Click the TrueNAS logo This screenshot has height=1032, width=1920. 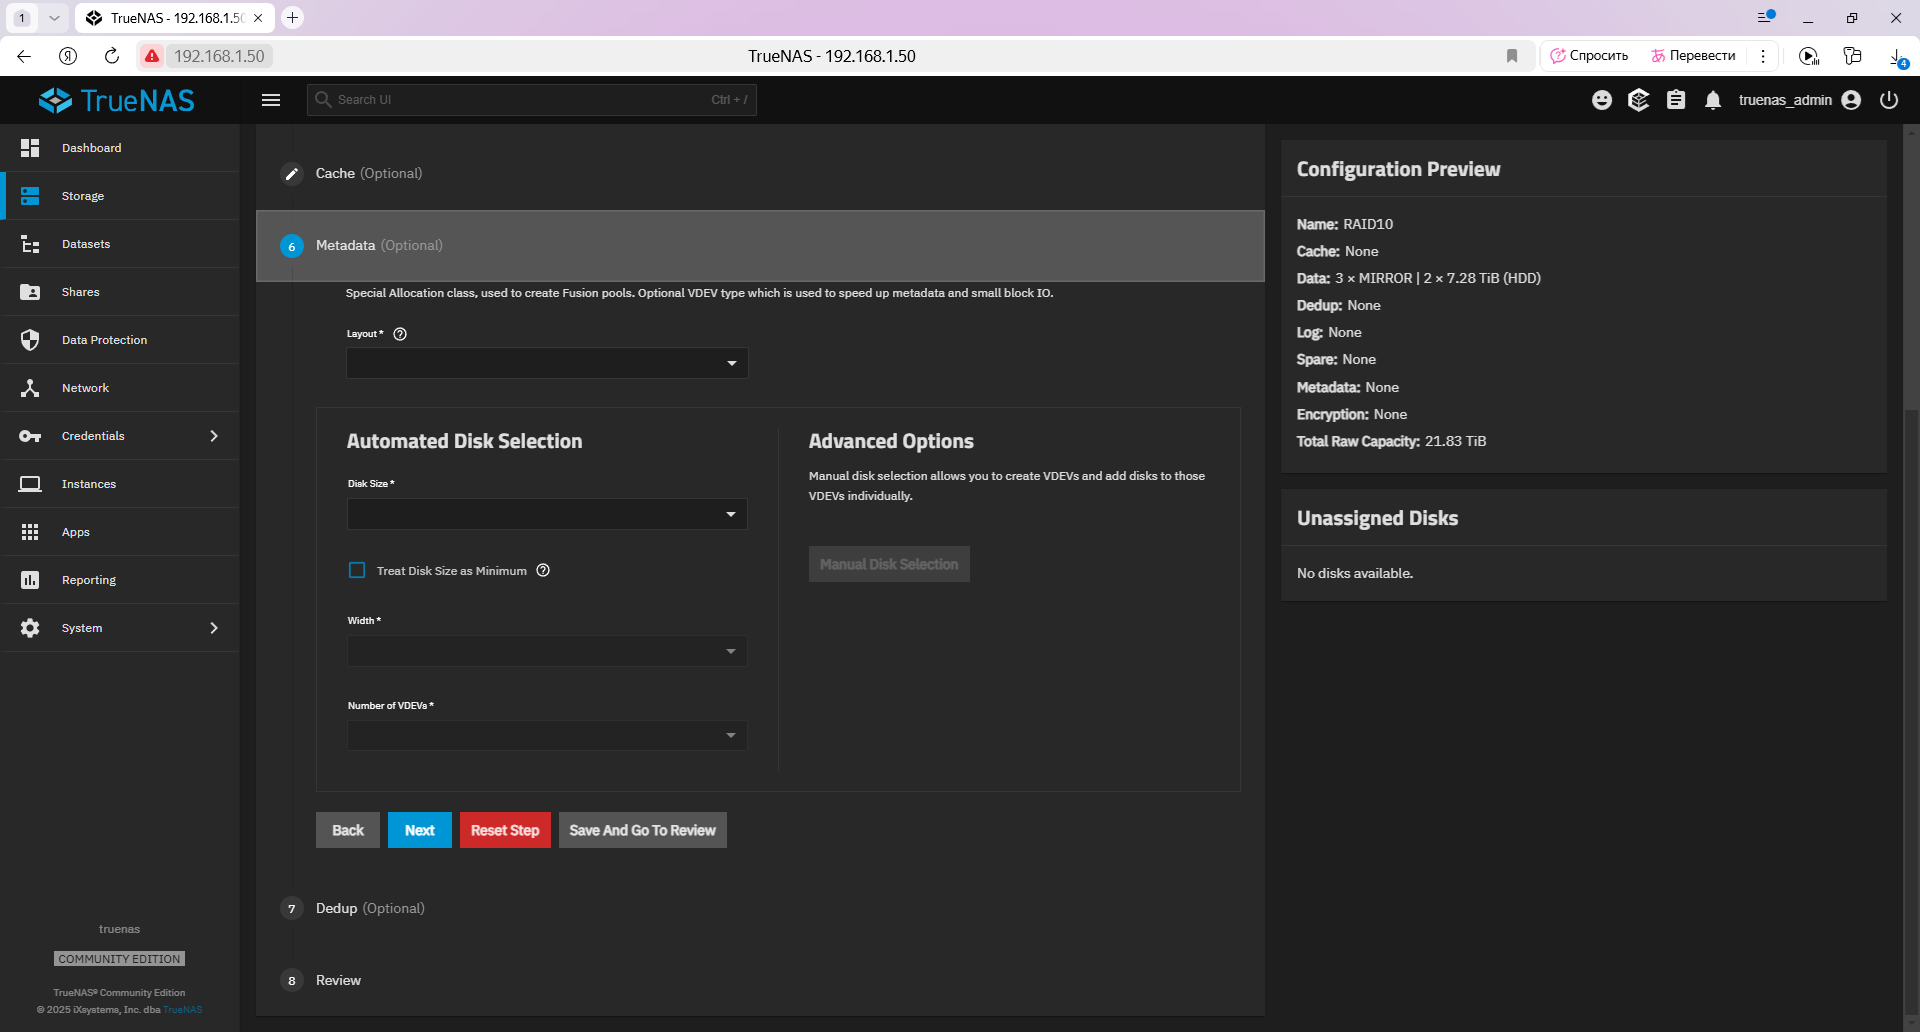pyautogui.click(x=117, y=100)
